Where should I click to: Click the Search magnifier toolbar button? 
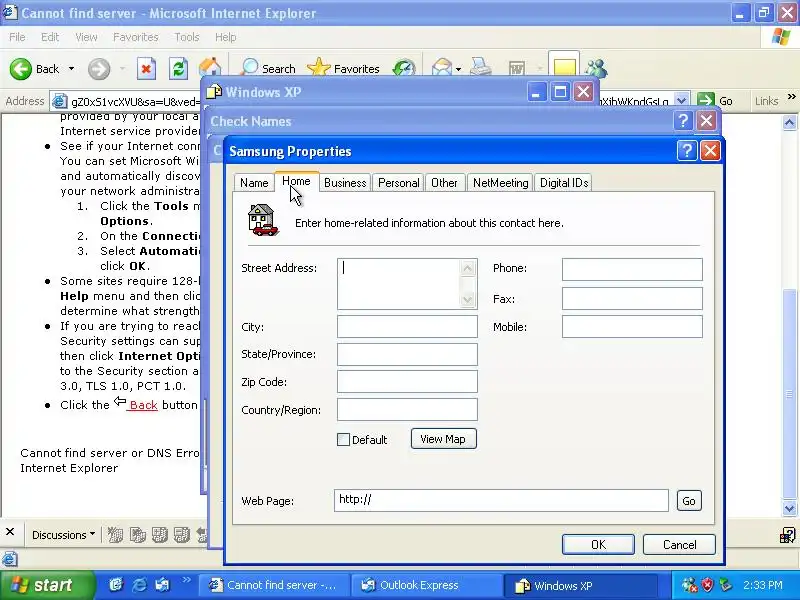[x=267, y=68]
